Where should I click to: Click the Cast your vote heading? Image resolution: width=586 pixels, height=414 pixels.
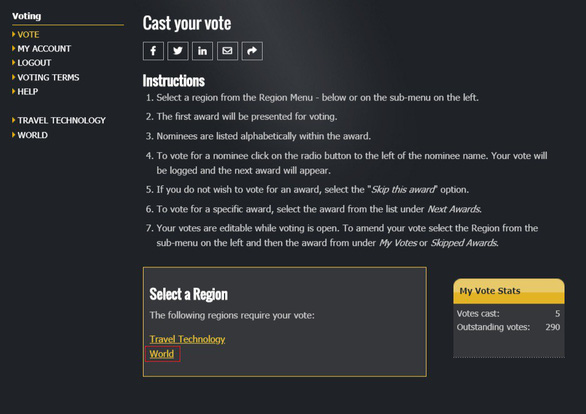point(187,24)
